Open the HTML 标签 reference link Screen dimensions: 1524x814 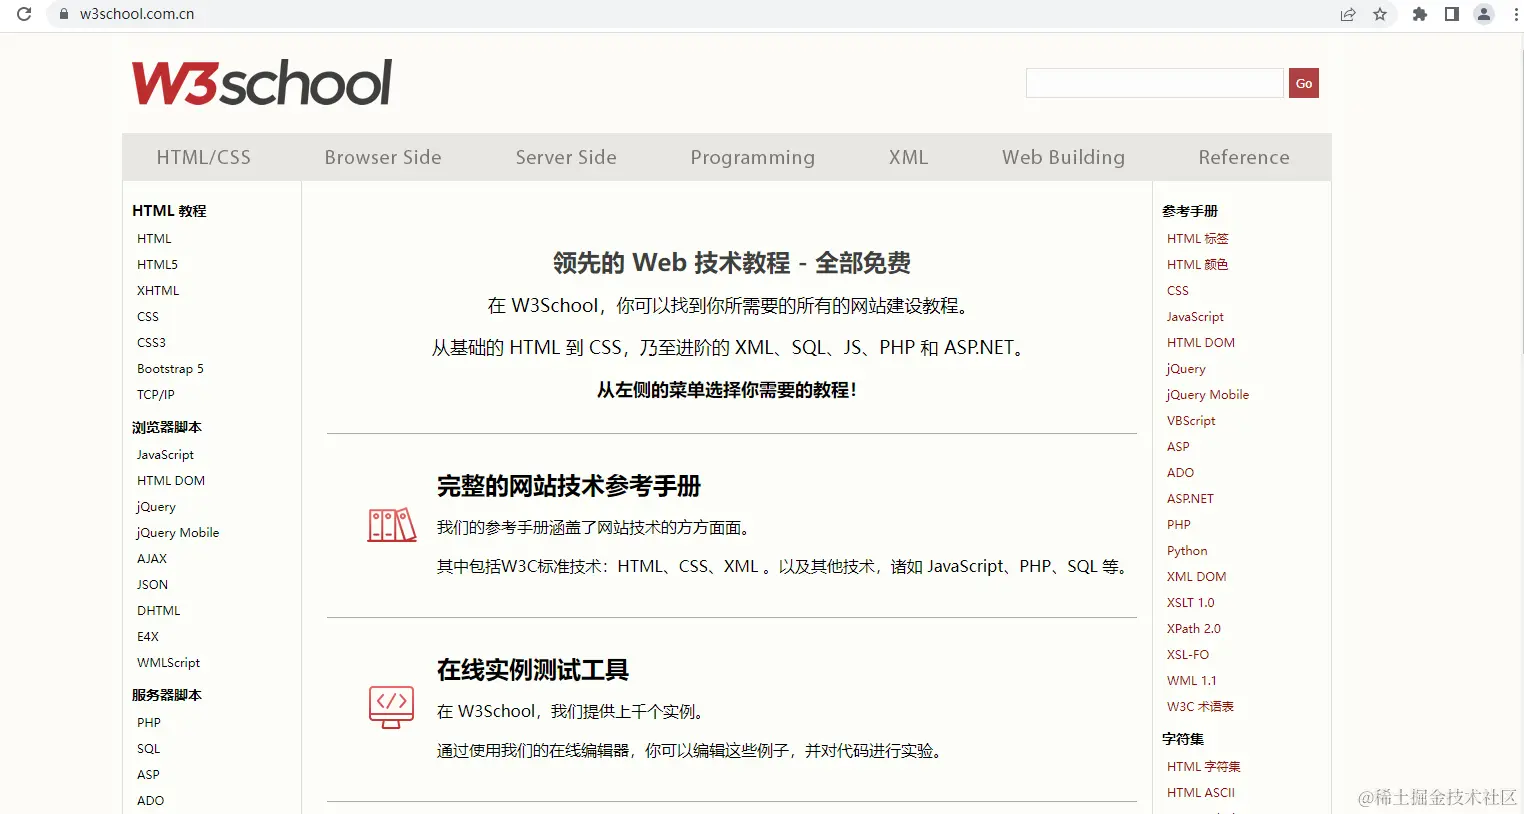click(x=1197, y=239)
